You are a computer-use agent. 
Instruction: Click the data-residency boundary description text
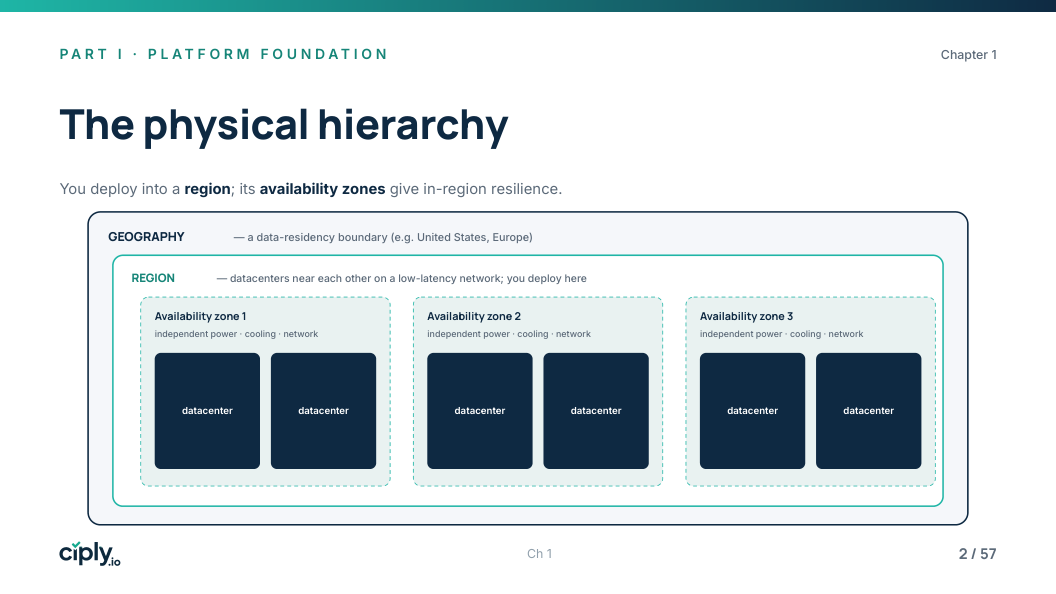click(383, 237)
